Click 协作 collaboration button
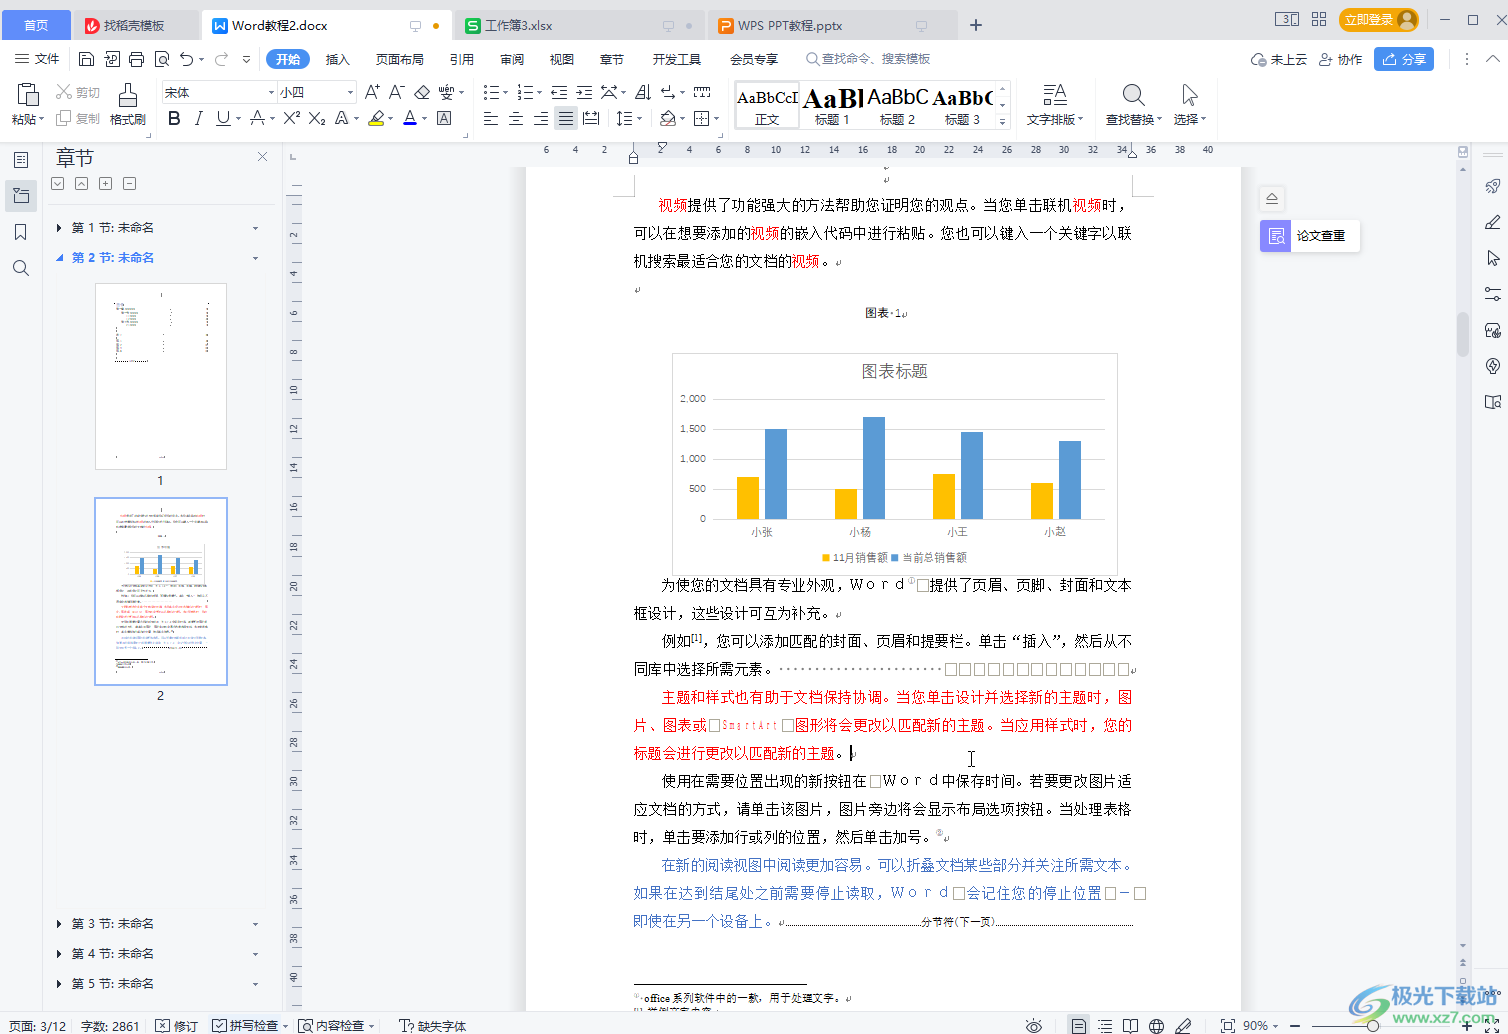Image resolution: width=1508 pixels, height=1034 pixels. click(x=1340, y=59)
